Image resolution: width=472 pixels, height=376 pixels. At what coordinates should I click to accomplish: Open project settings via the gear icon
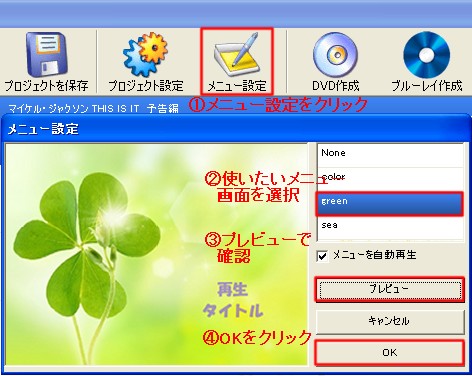[x=146, y=54]
